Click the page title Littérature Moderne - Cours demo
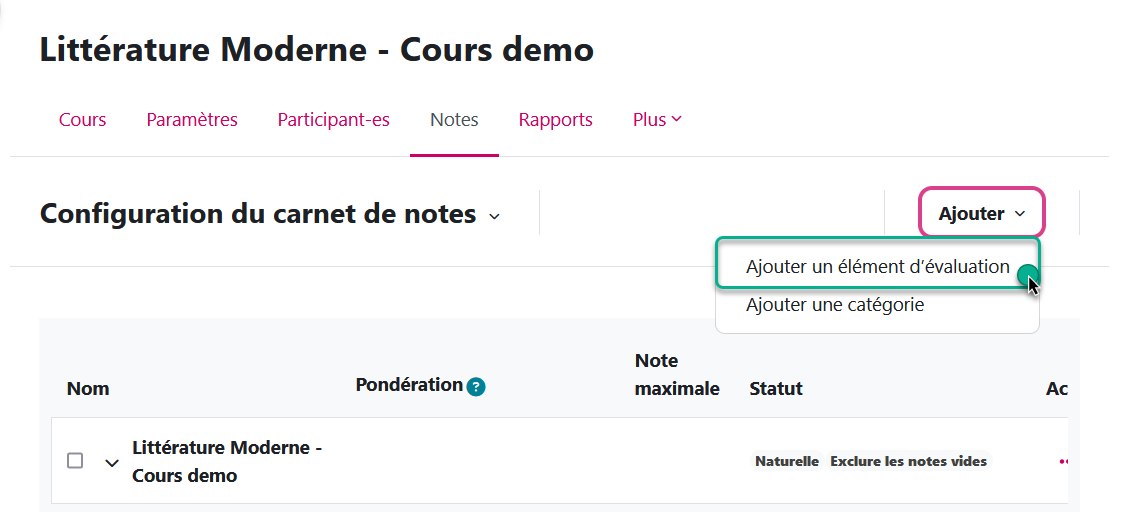 click(316, 49)
